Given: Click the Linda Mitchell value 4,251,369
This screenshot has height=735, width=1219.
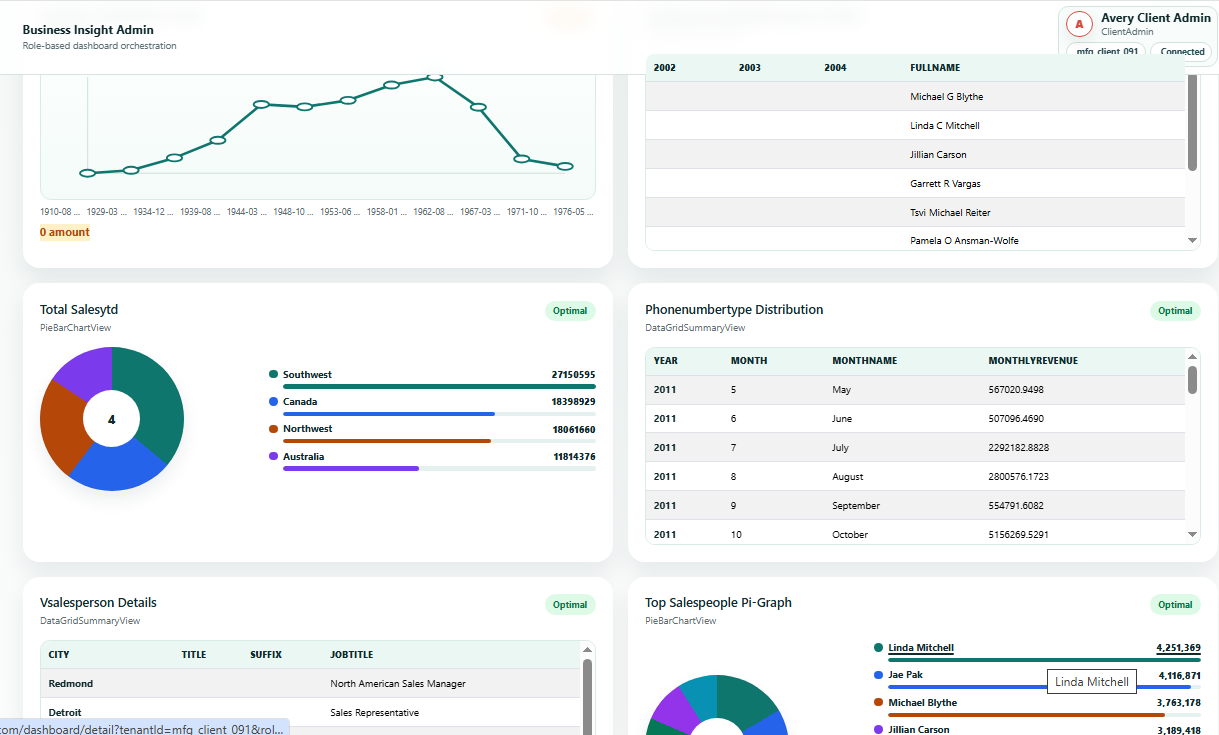Looking at the screenshot, I should point(1178,648).
